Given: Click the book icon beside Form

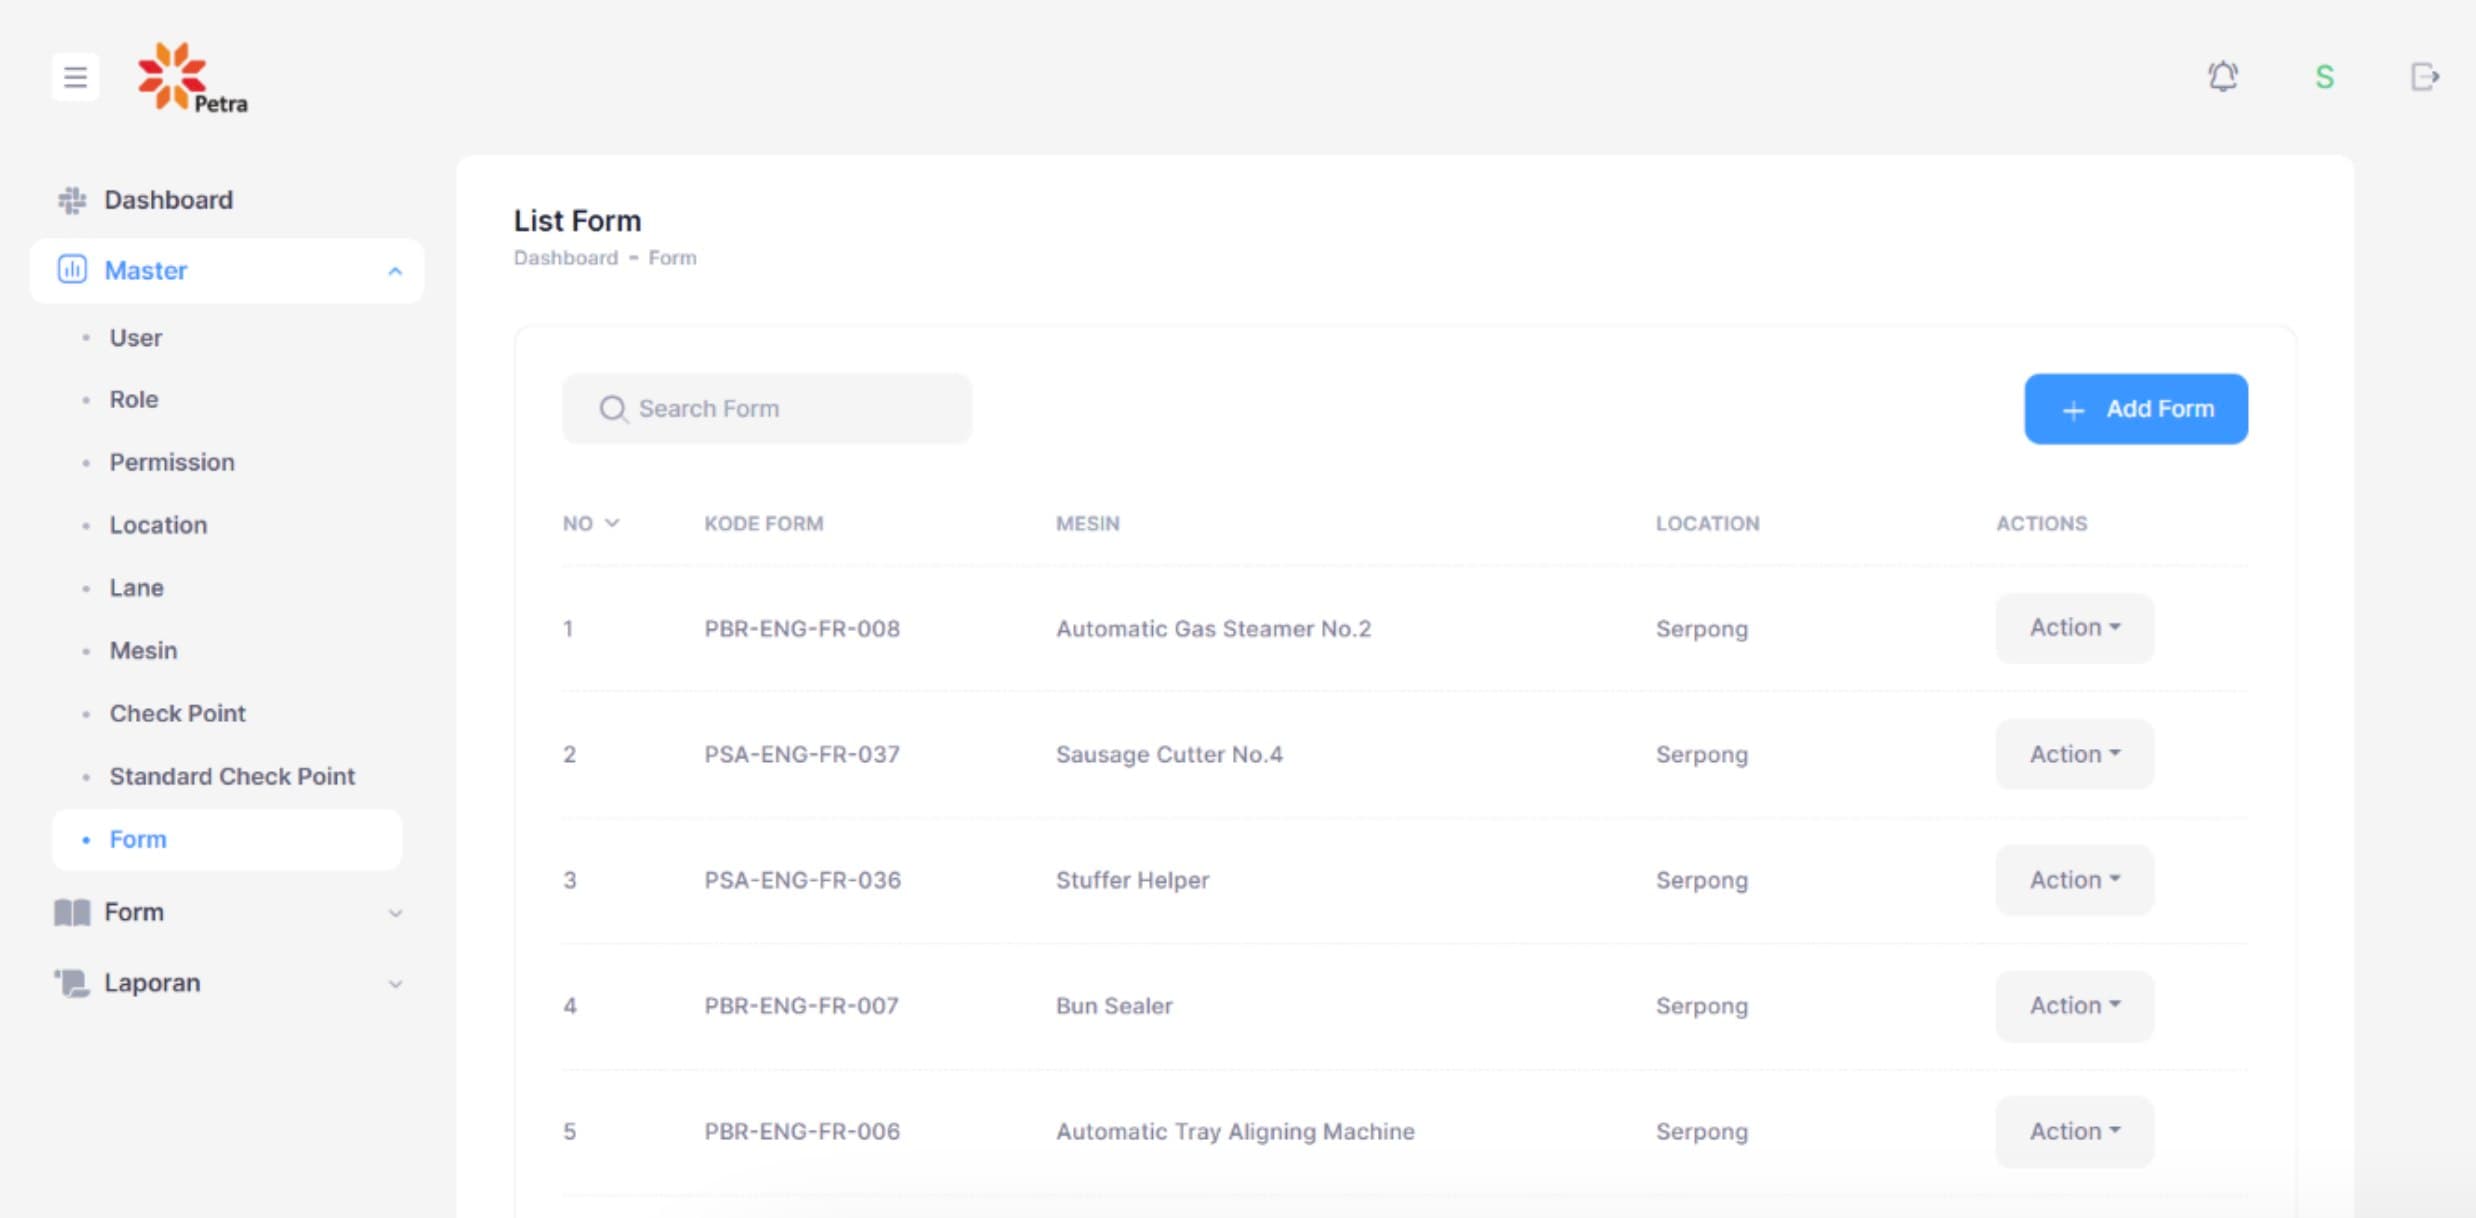Looking at the screenshot, I should [x=72, y=912].
